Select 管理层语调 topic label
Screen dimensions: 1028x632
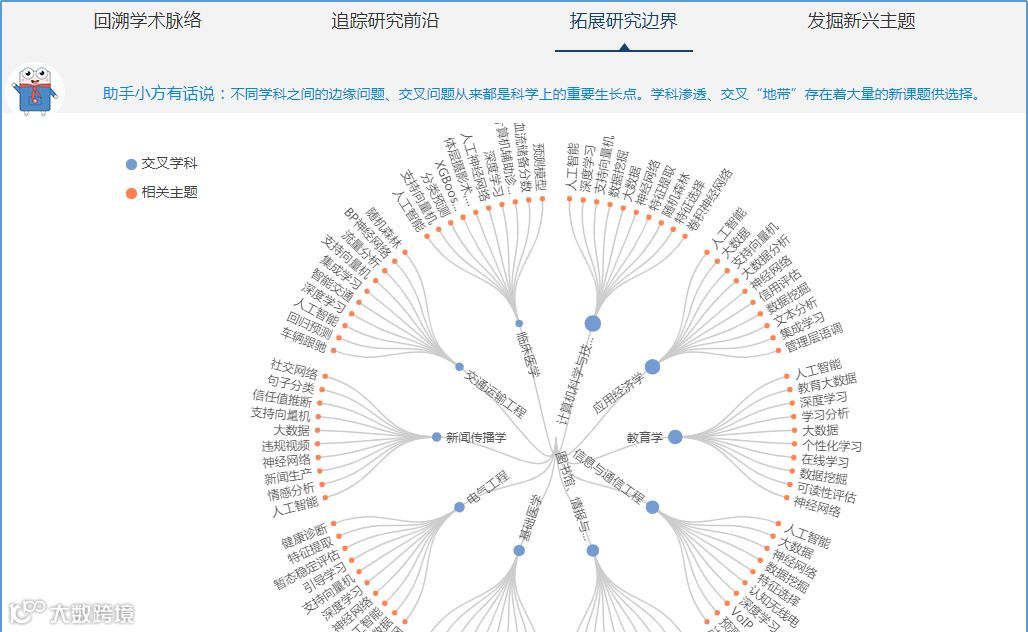tap(814, 337)
